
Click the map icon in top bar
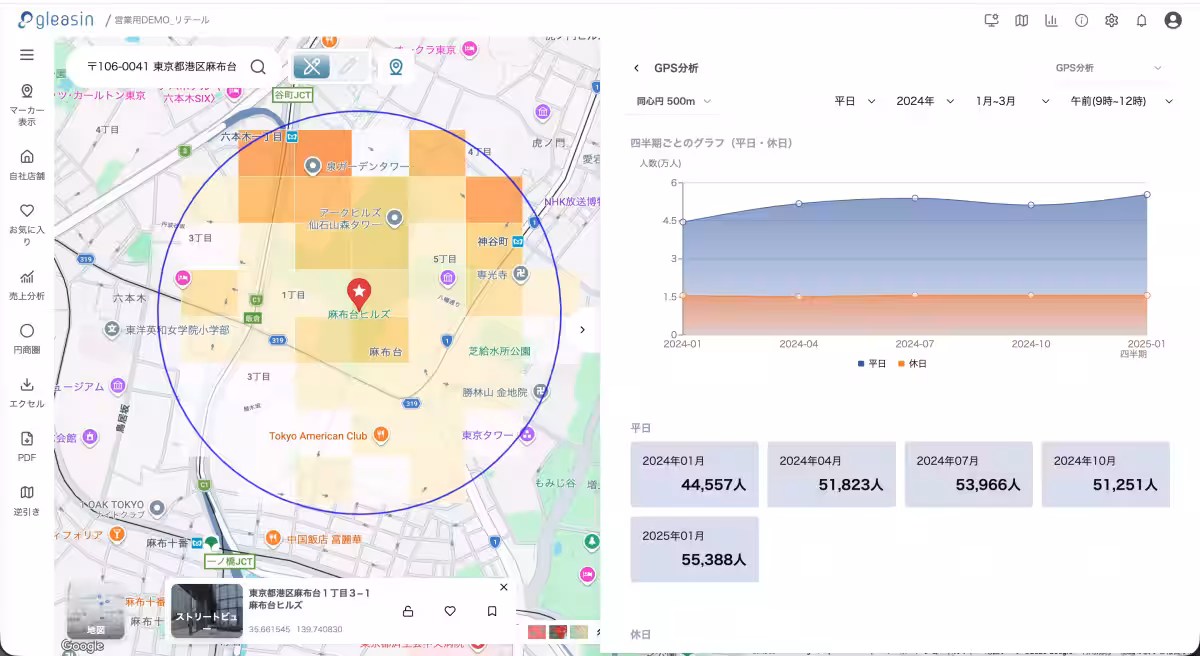coord(1021,20)
